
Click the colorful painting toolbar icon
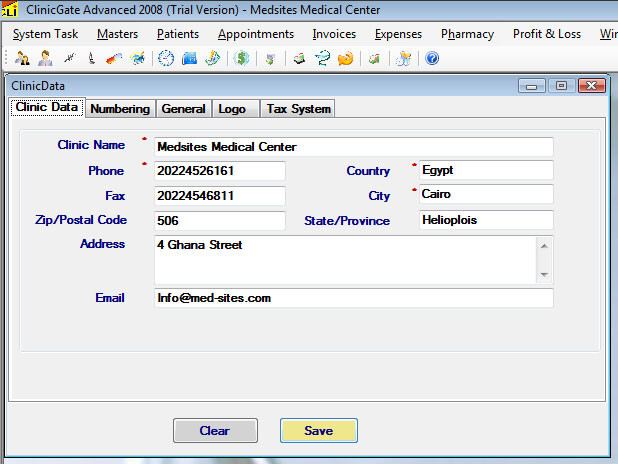(x=137, y=58)
